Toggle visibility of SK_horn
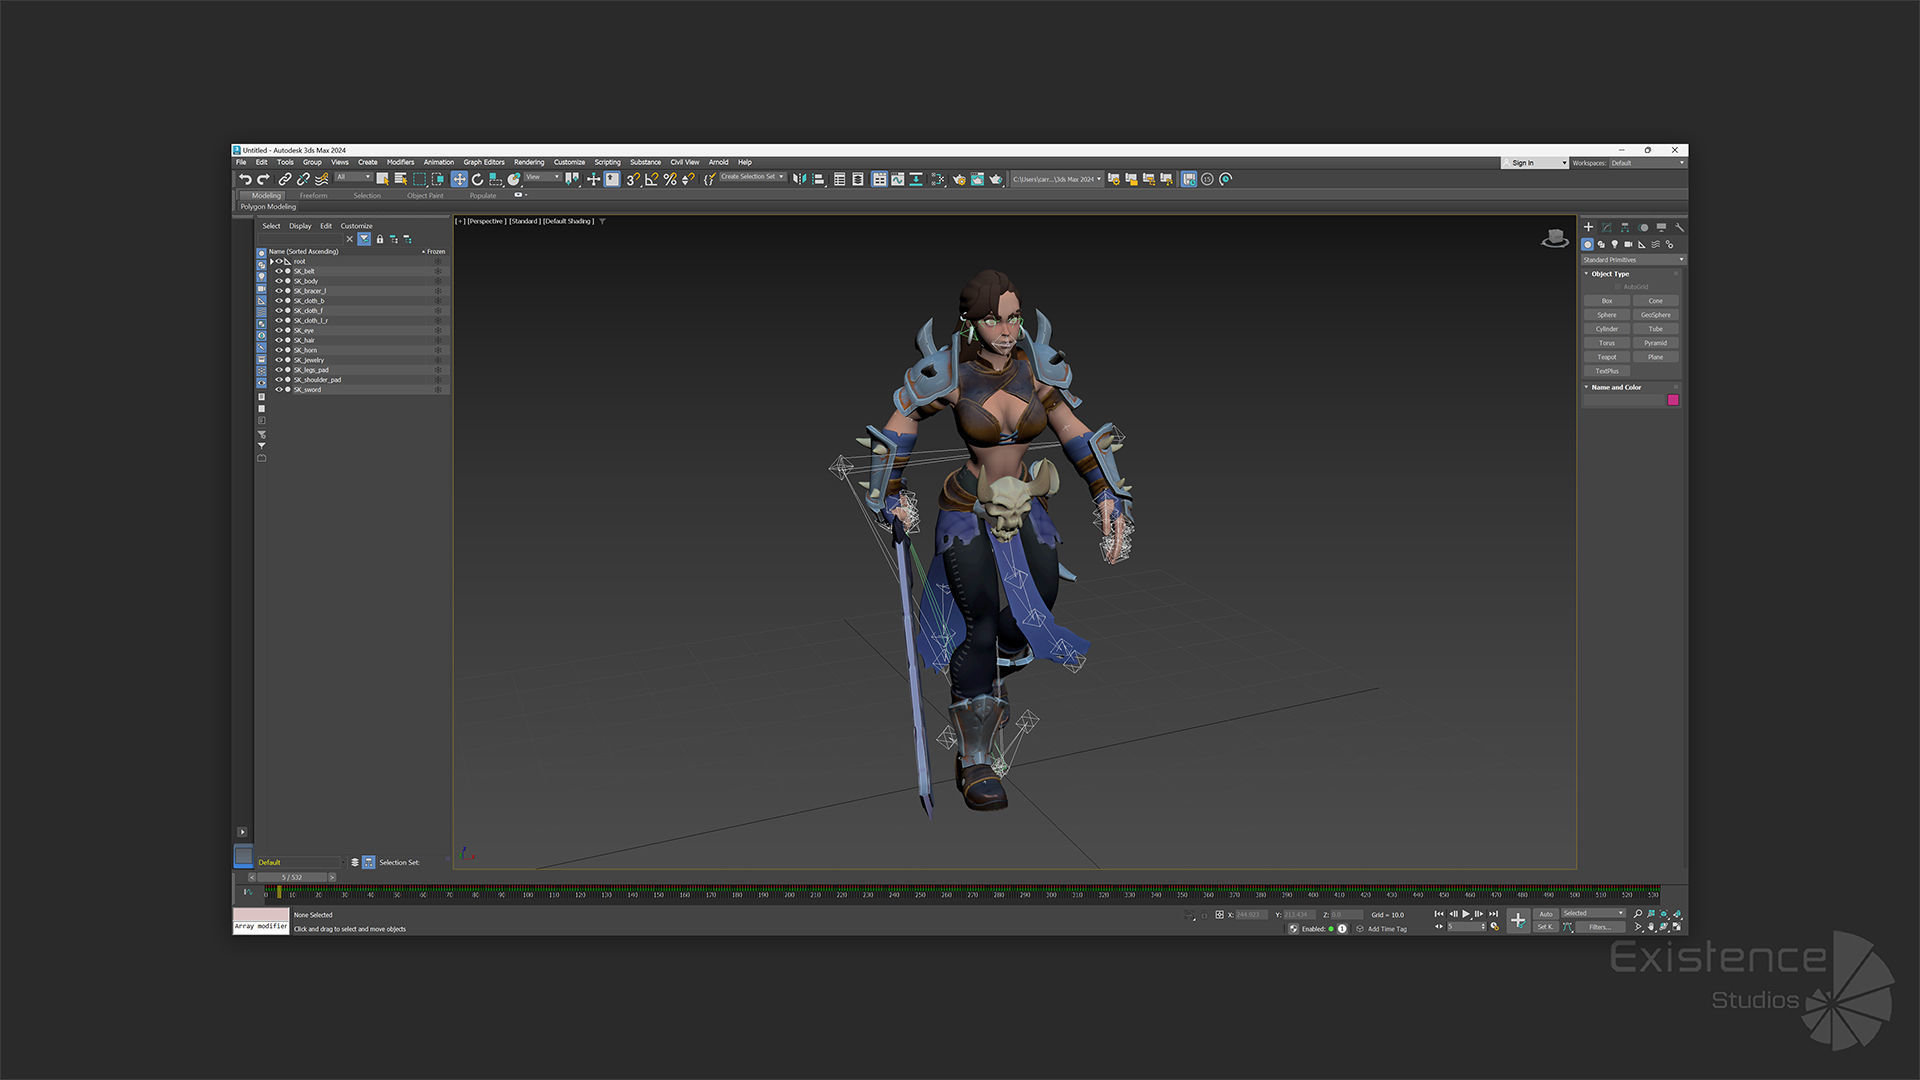The height and width of the screenshot is (1080, 1920). 279,350
